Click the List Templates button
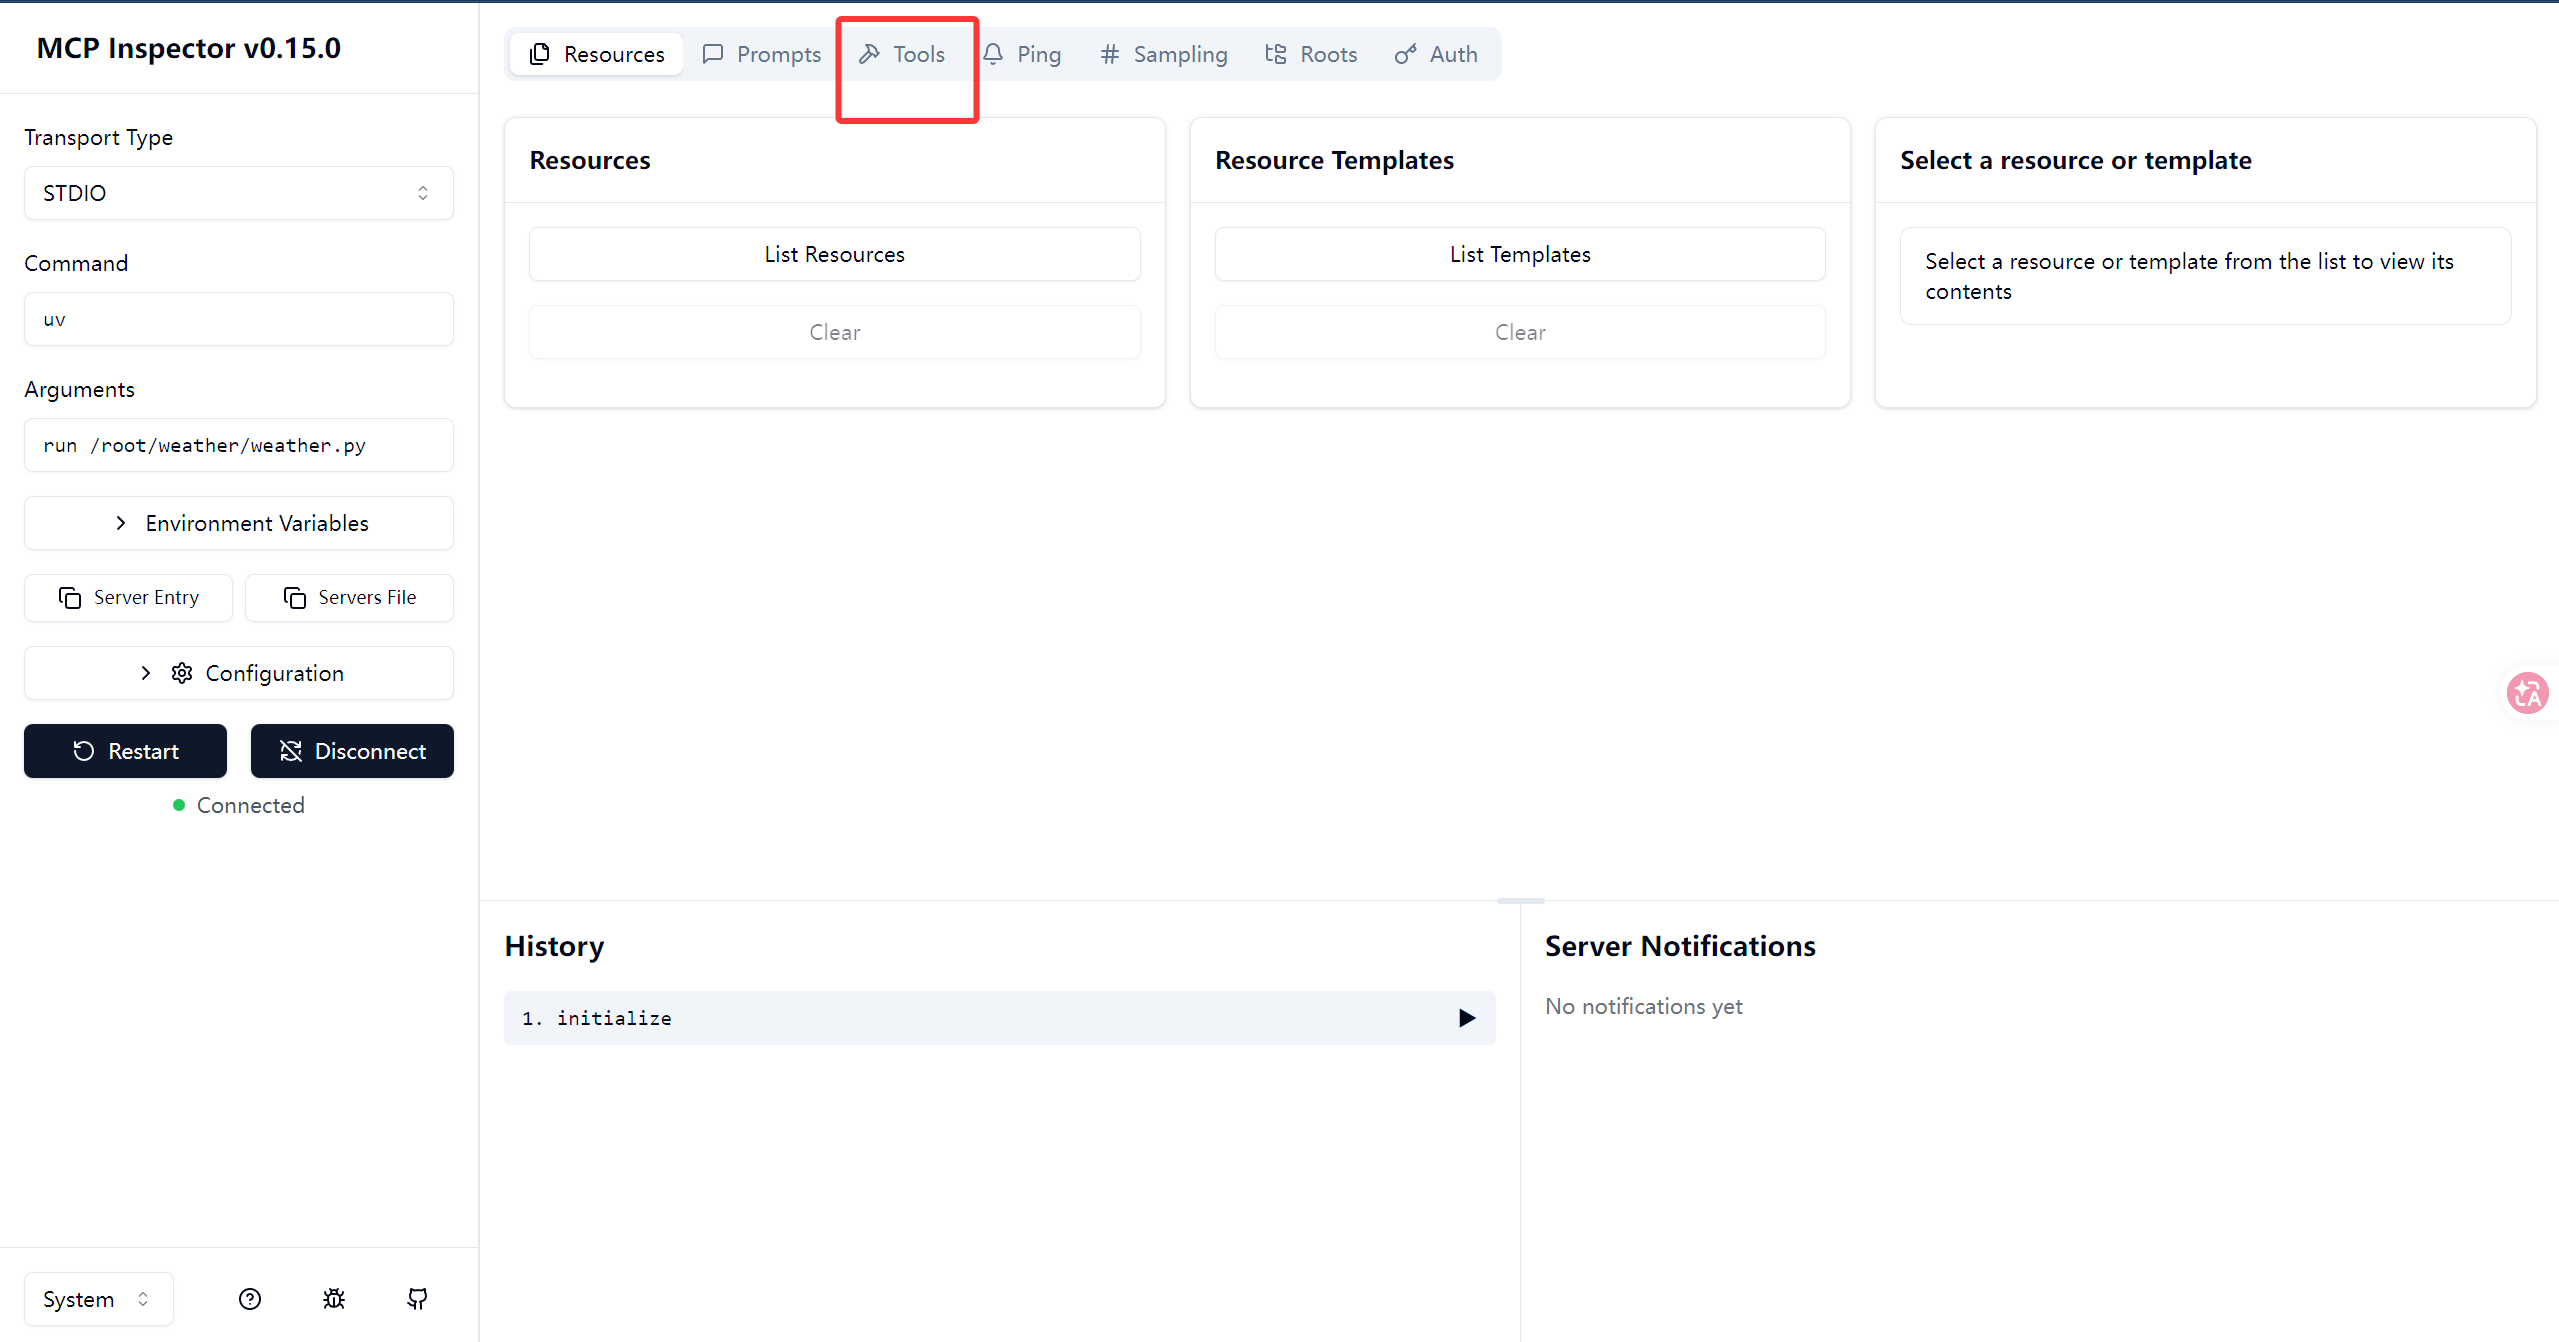This screenshot has height=1342, width=2559. 1519,254
